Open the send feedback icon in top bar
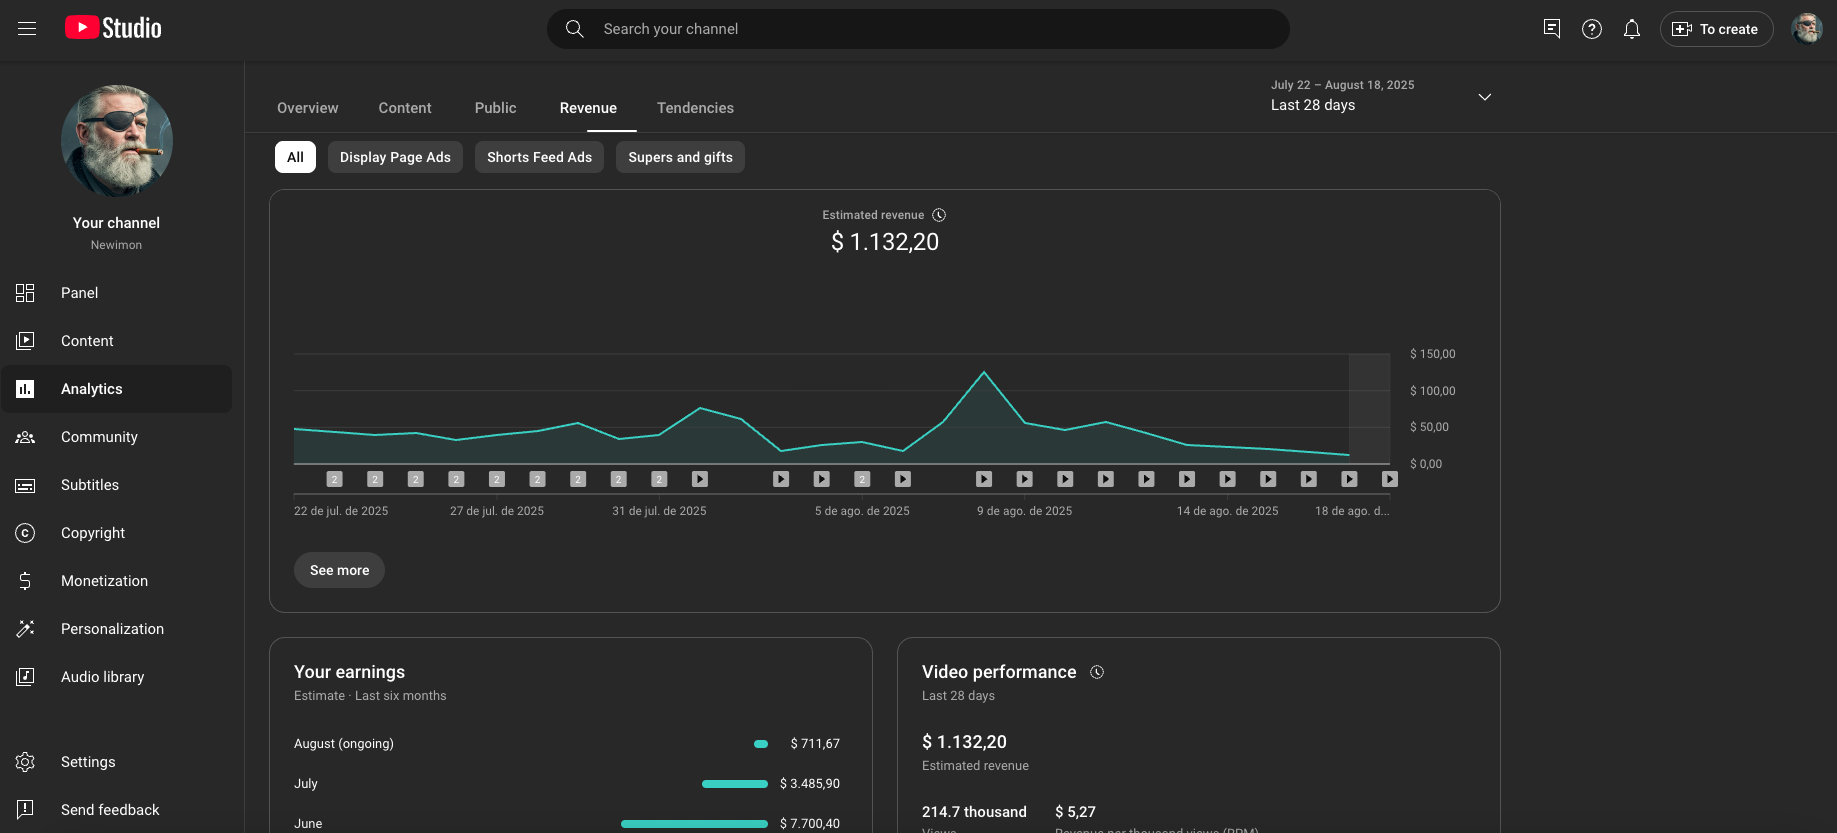1837x833 pixels. point(1551,29)
